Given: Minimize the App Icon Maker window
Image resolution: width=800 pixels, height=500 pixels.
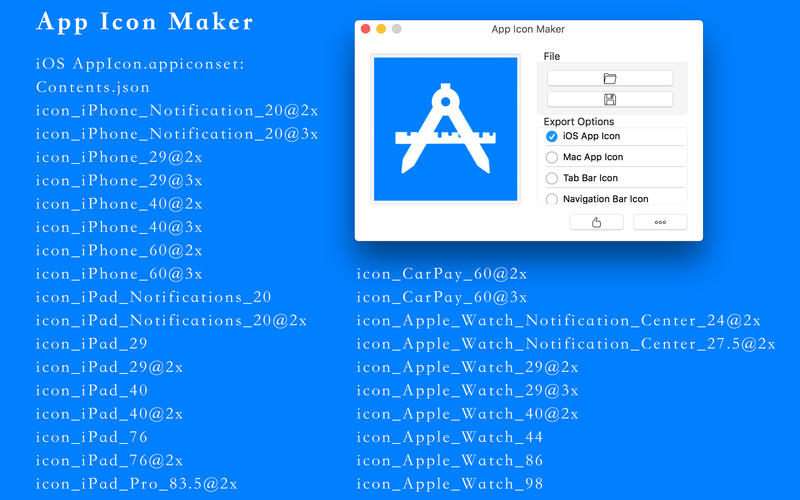Looking at the screenshot, I should (381, 29).
